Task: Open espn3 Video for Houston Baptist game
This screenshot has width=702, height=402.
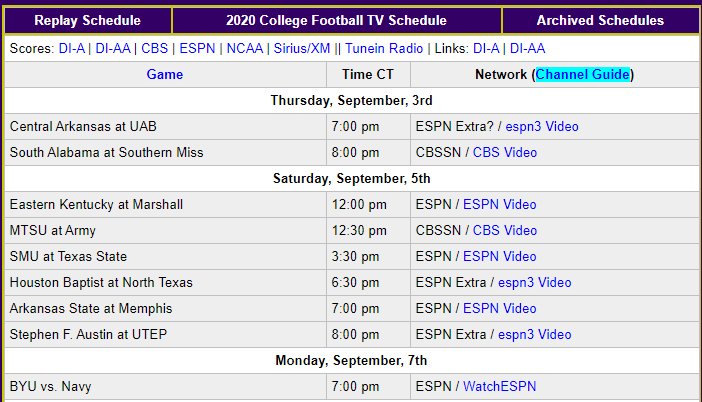Action: click(x=535, y=282)
